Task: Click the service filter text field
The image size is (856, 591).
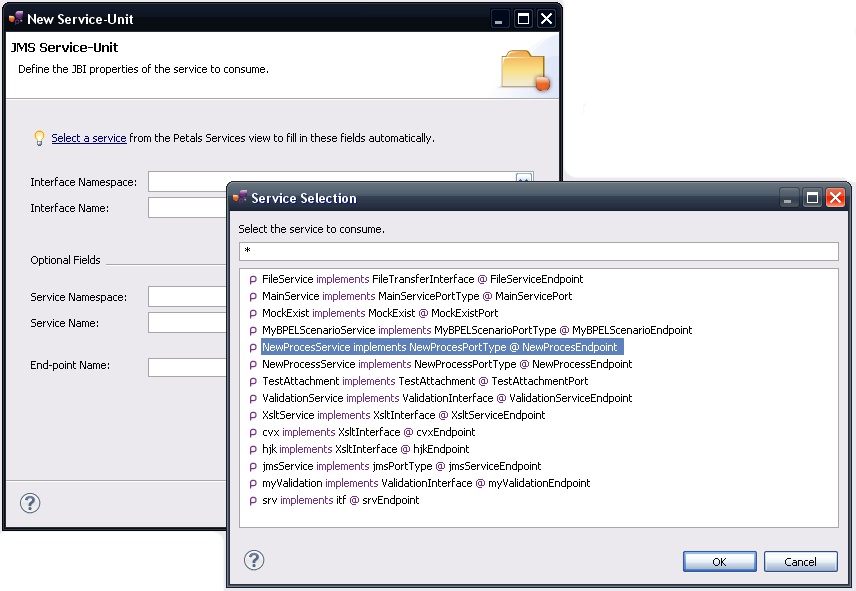Action: [x=538, y=251]
